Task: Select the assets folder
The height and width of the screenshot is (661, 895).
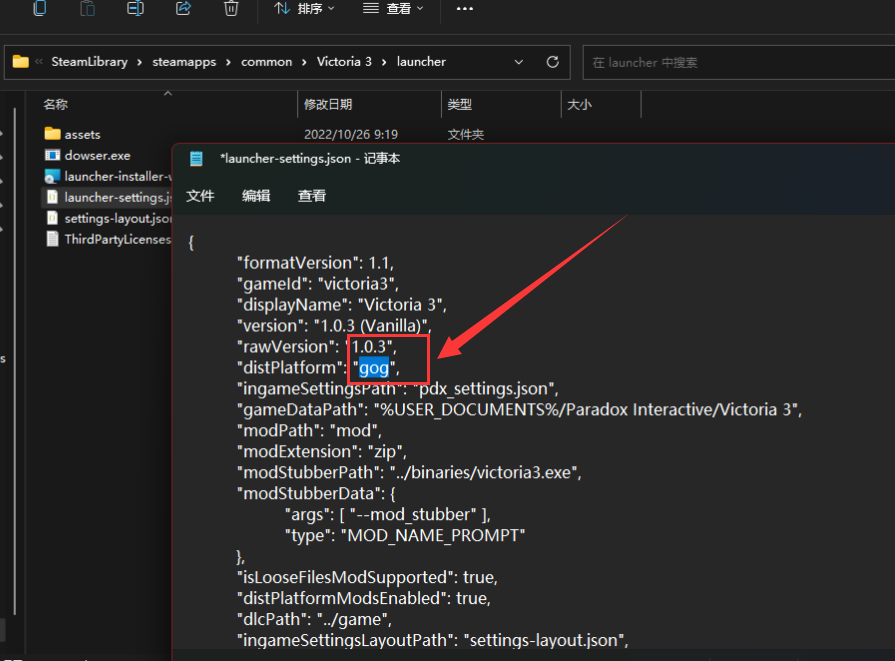Action: coord(82,135)
